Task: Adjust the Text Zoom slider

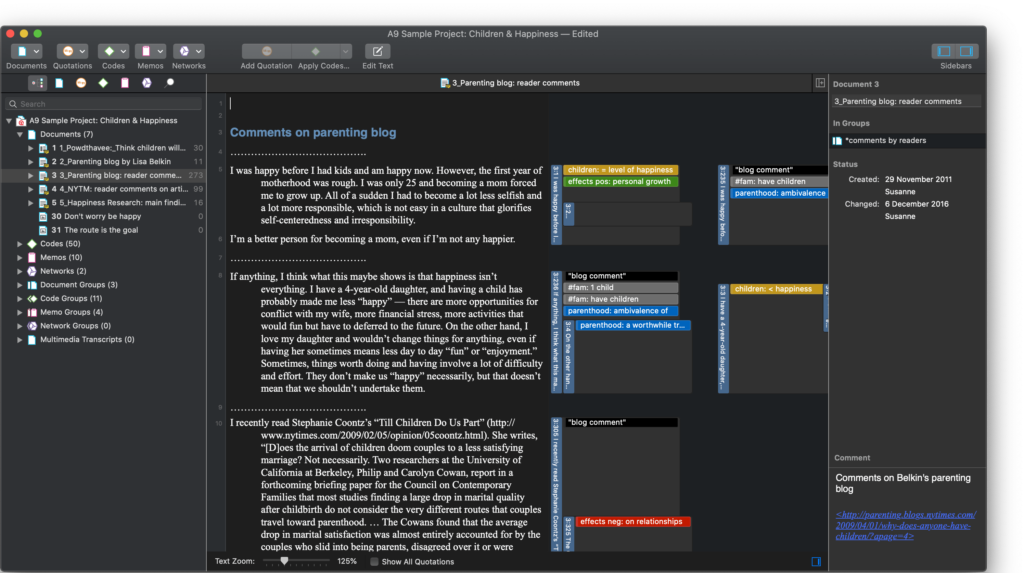Action: (x=284, y=562)
